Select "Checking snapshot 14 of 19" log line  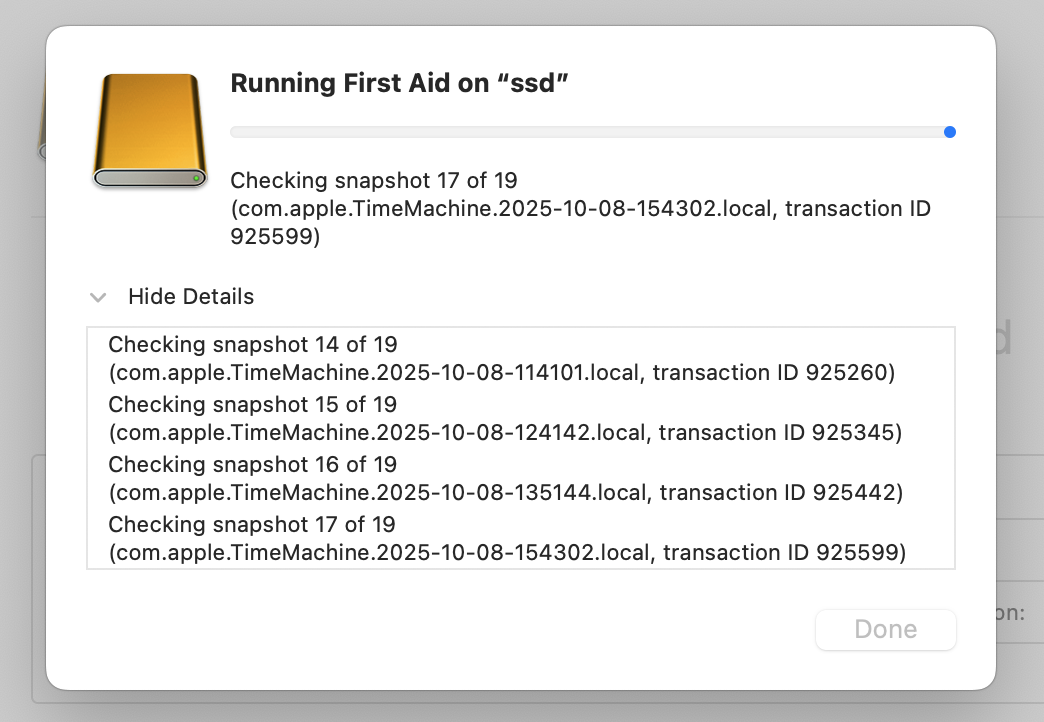[253, 345]
